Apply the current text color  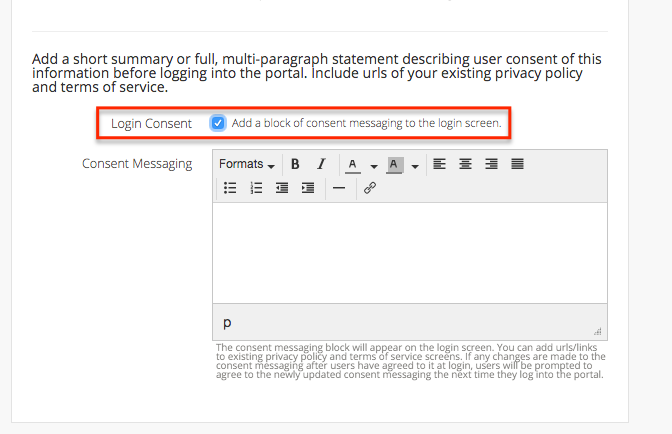[x=352, y=164]
